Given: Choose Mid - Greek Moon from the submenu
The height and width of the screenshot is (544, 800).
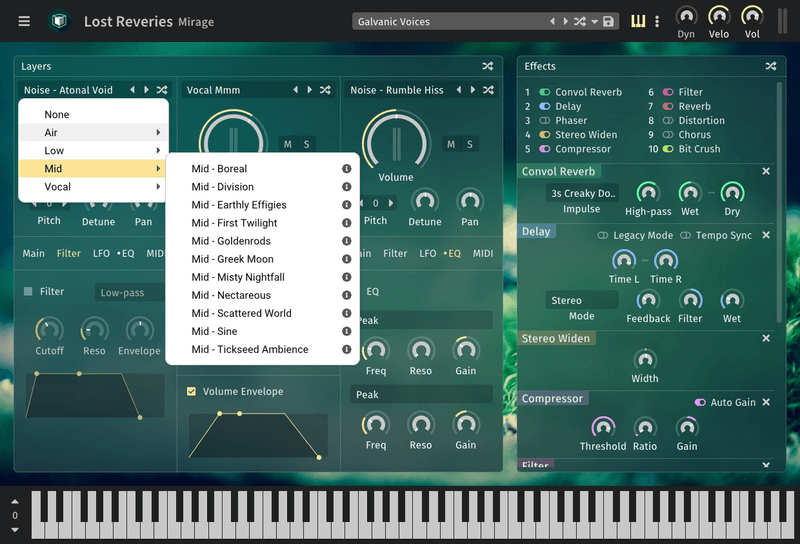Looking at the screenshot, I should [x=232, y=259].
